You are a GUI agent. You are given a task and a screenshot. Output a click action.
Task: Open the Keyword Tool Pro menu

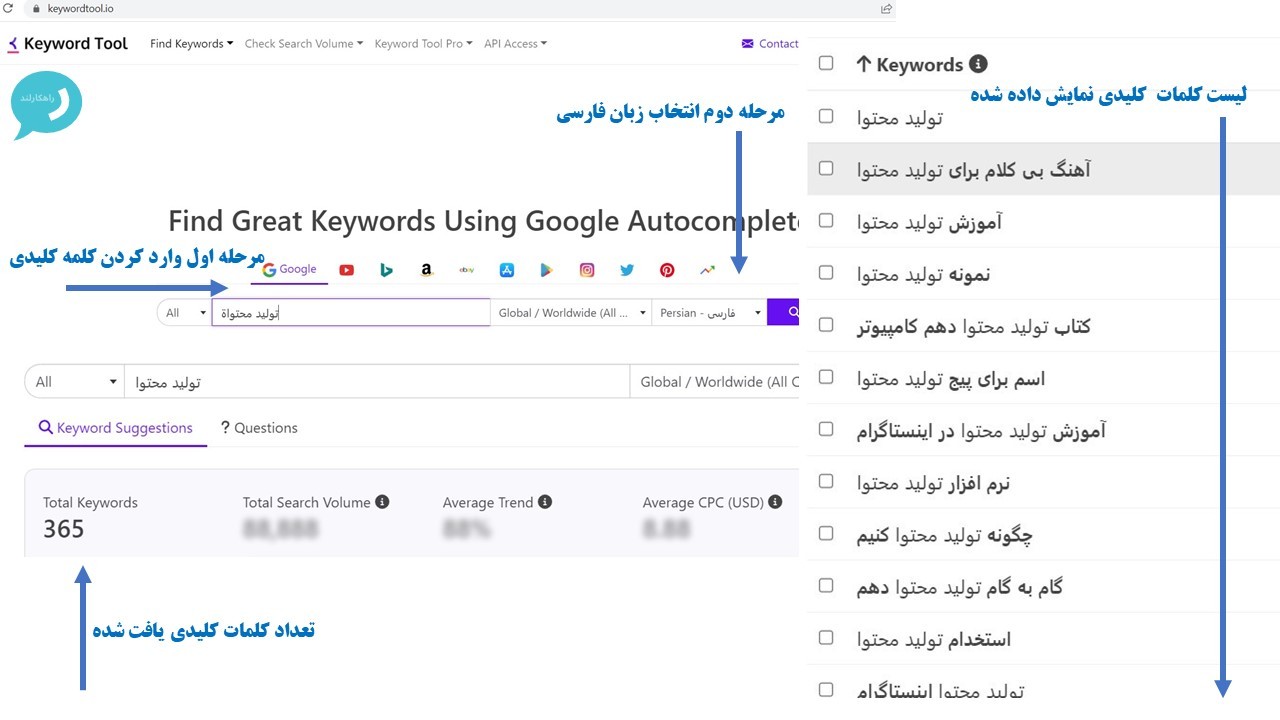point(424,44)
